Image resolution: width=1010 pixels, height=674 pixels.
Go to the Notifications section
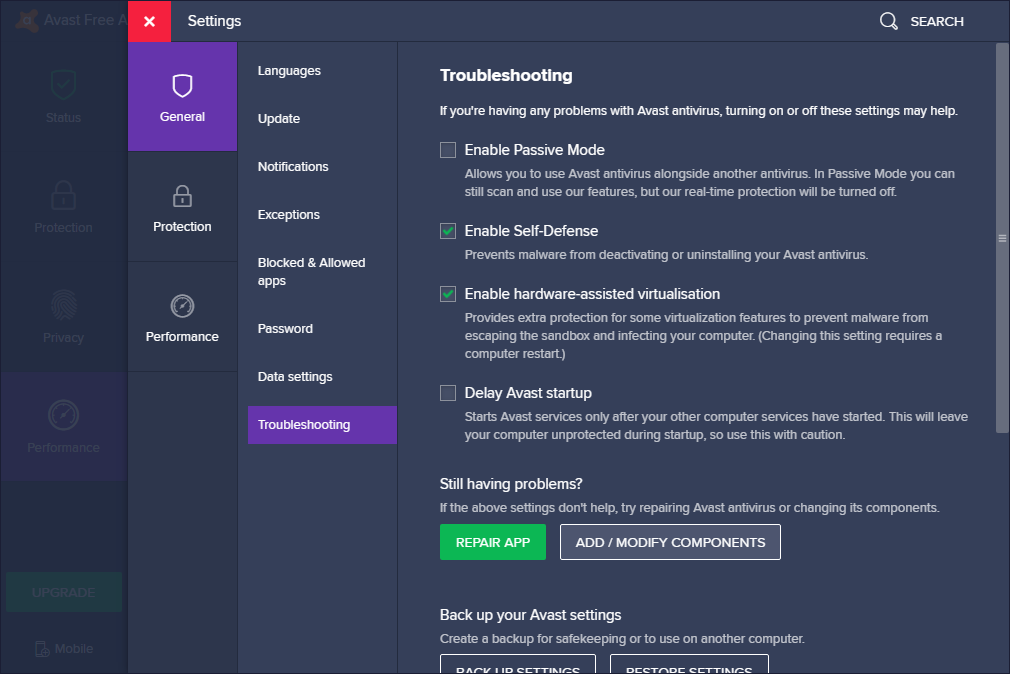point(293,167)
